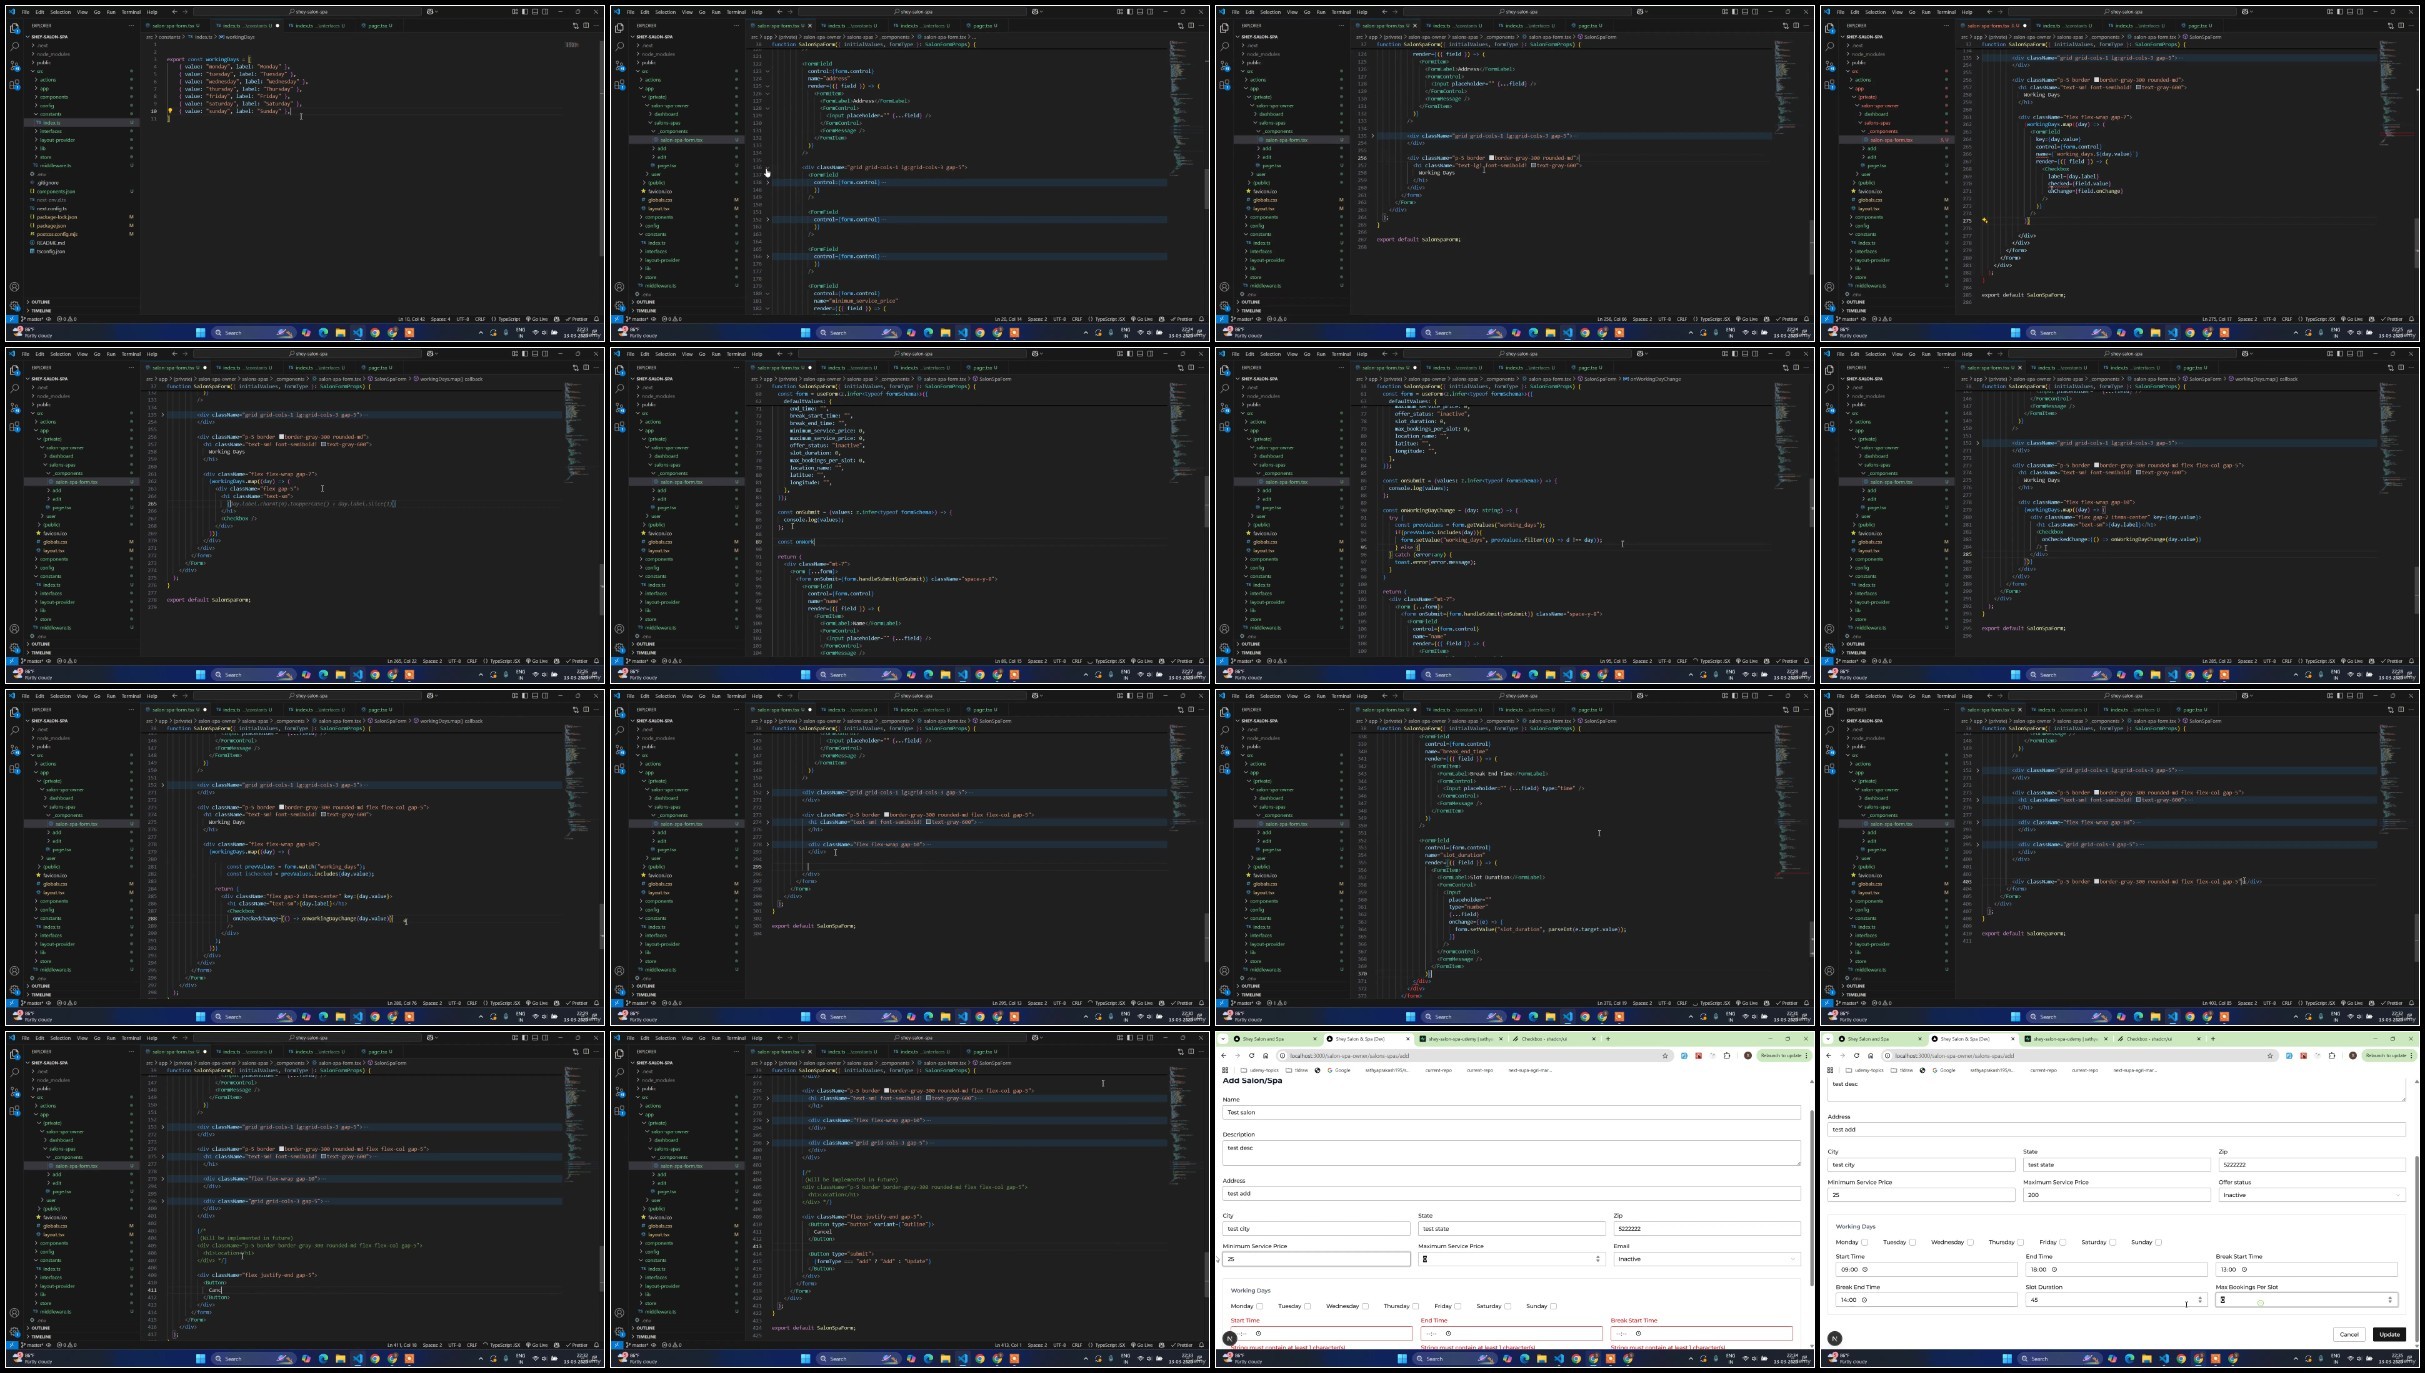
Task: Open extensions puzzle icon in Update-button browser frame
Action: tap(2332, 1055)
